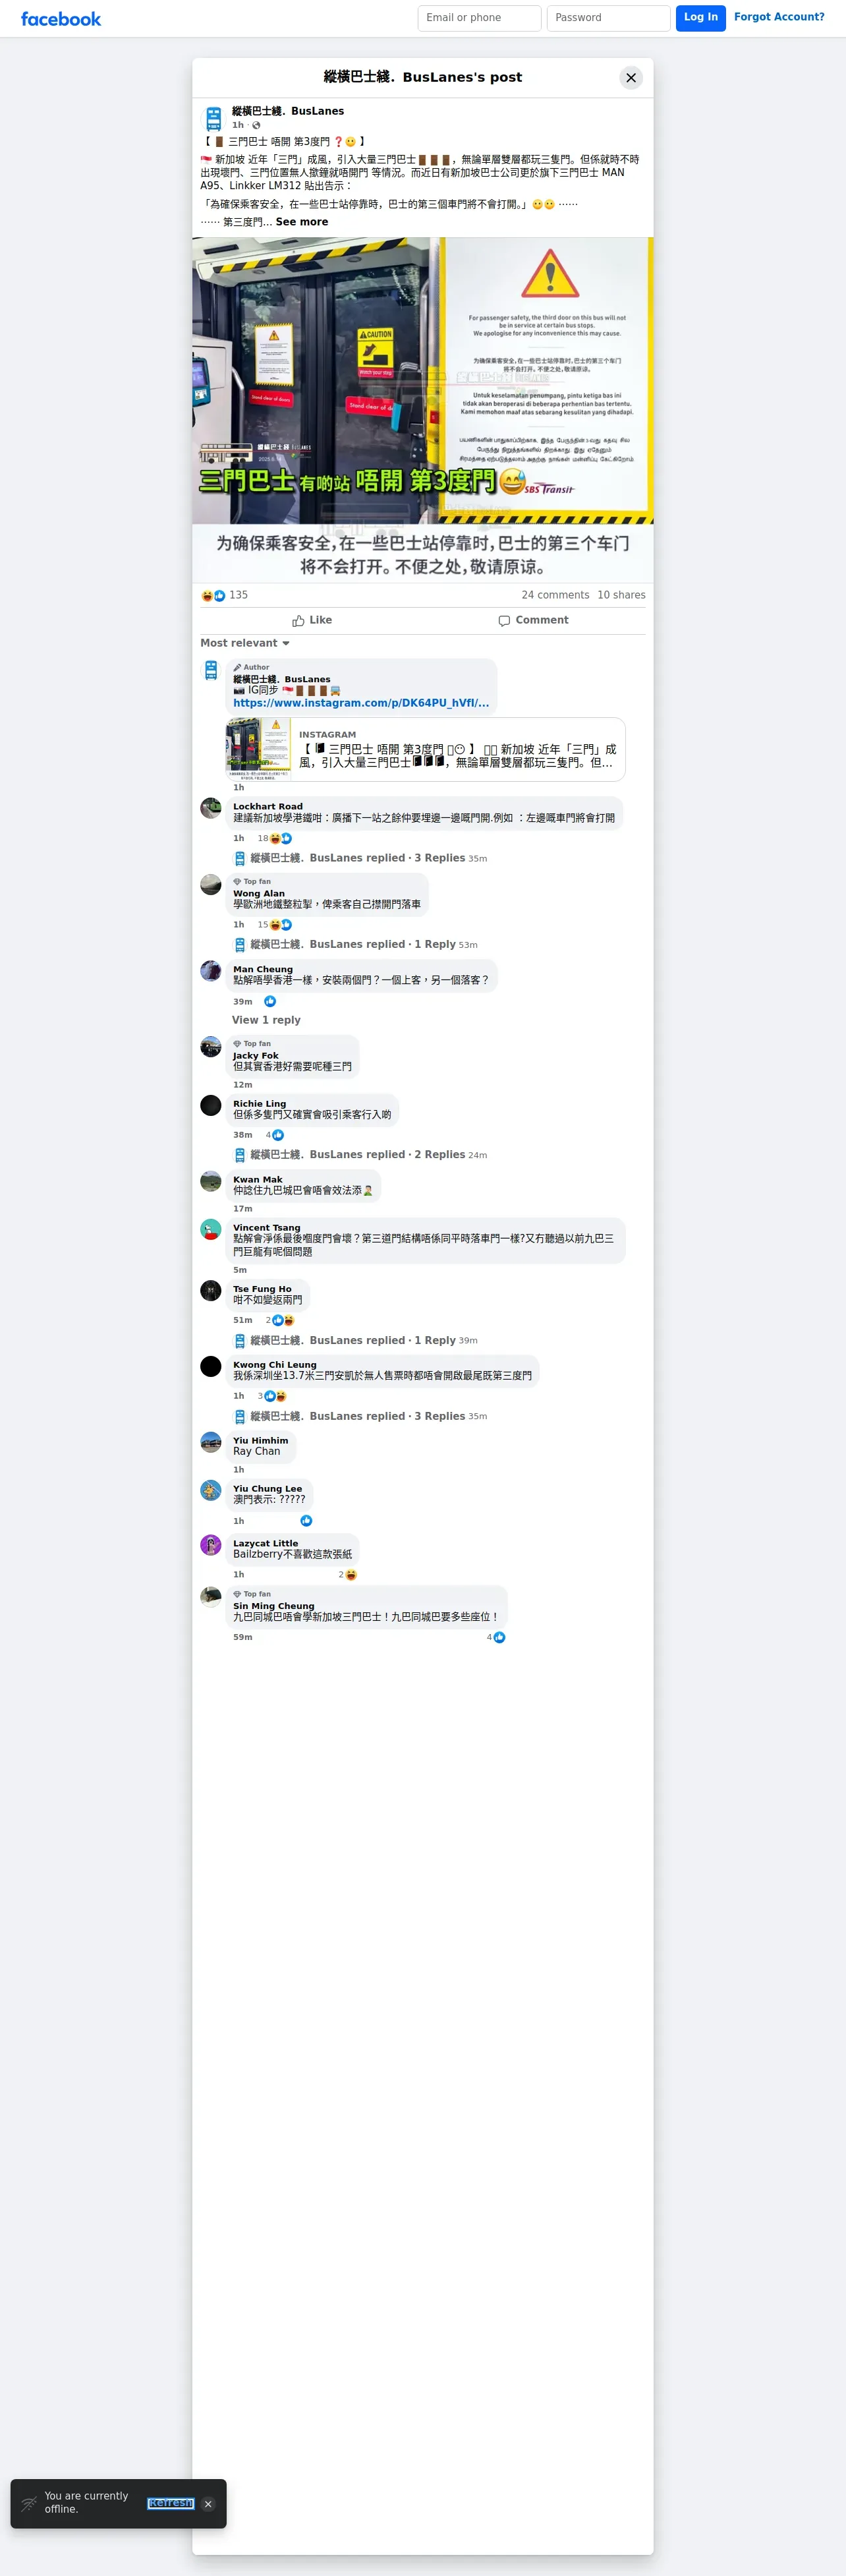Click the Facebook logo
The height and width of the screenshot is (2576, 846).
click(61, 19)
